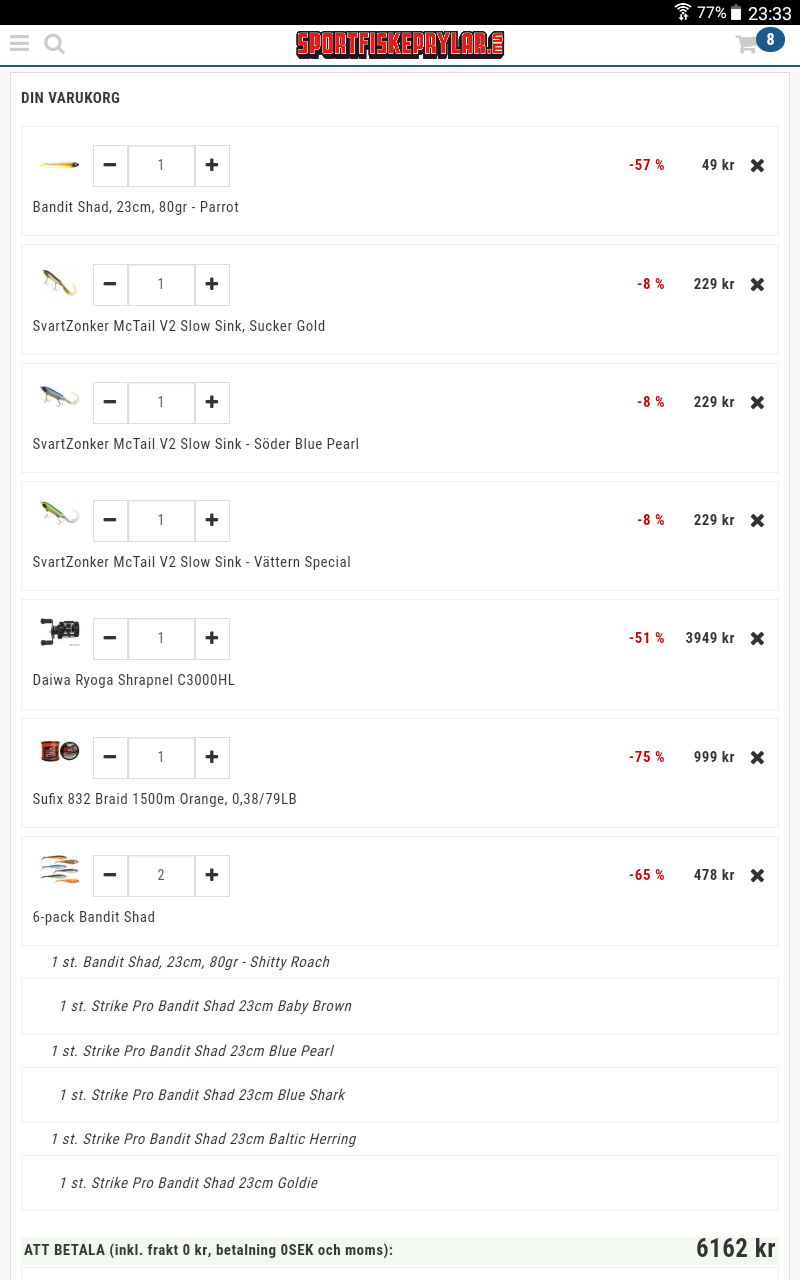Open the hamburger menu
This screenshot has width=800, height=1280.
point(19,44)
